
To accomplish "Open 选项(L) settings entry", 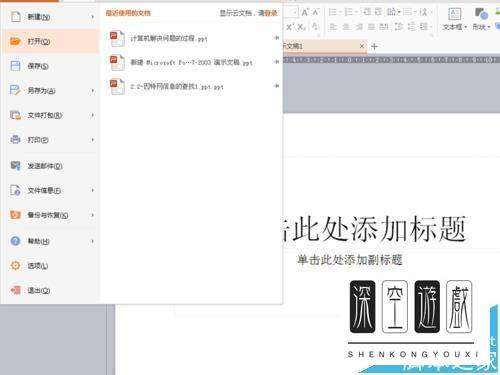I will coord(50,266).
